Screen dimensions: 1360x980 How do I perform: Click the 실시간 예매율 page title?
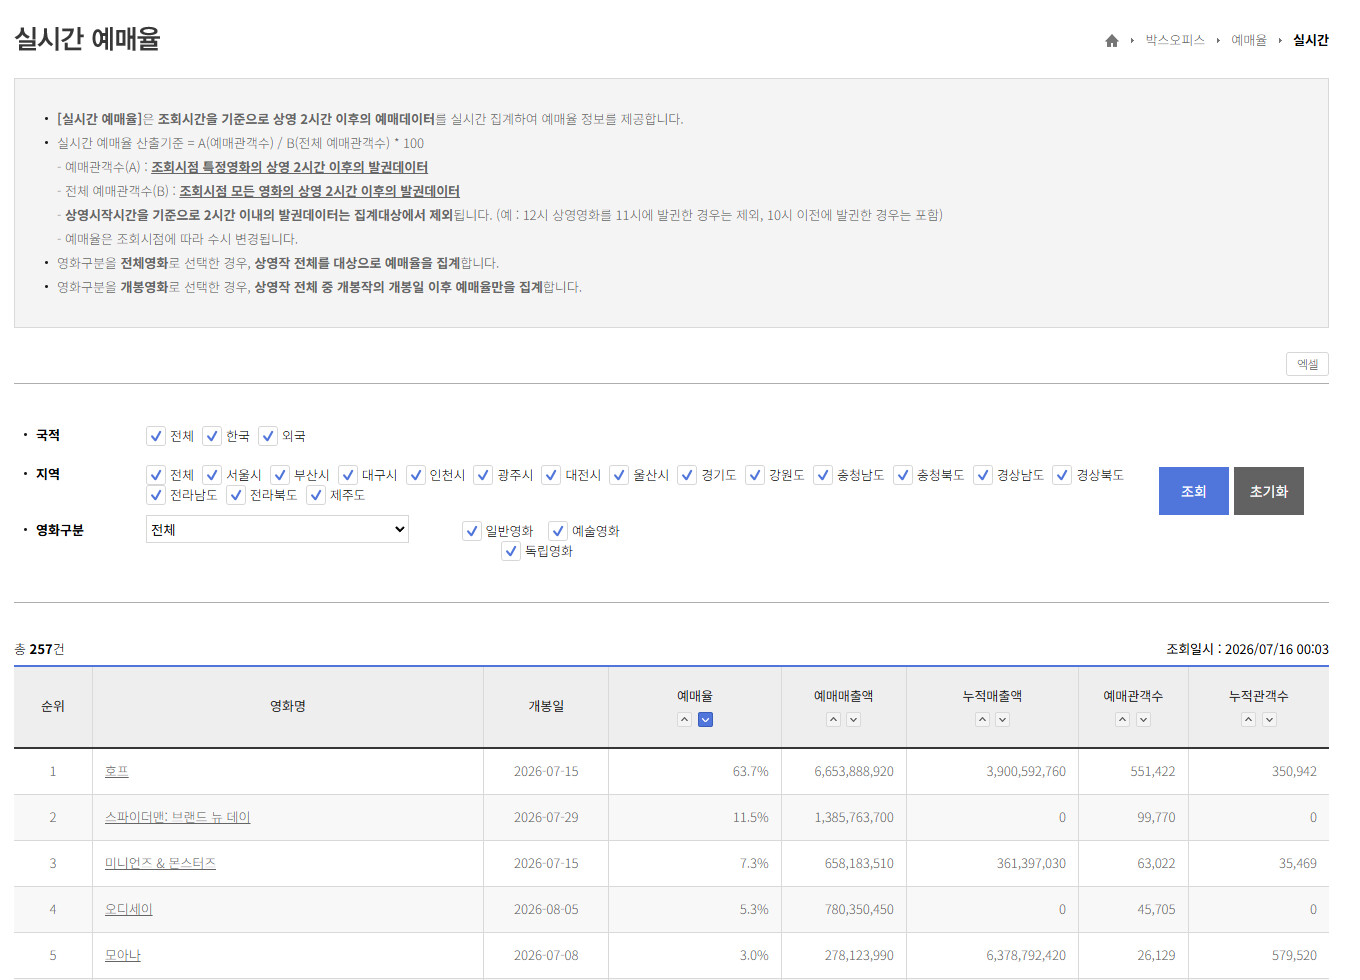(x=87, y=39)
